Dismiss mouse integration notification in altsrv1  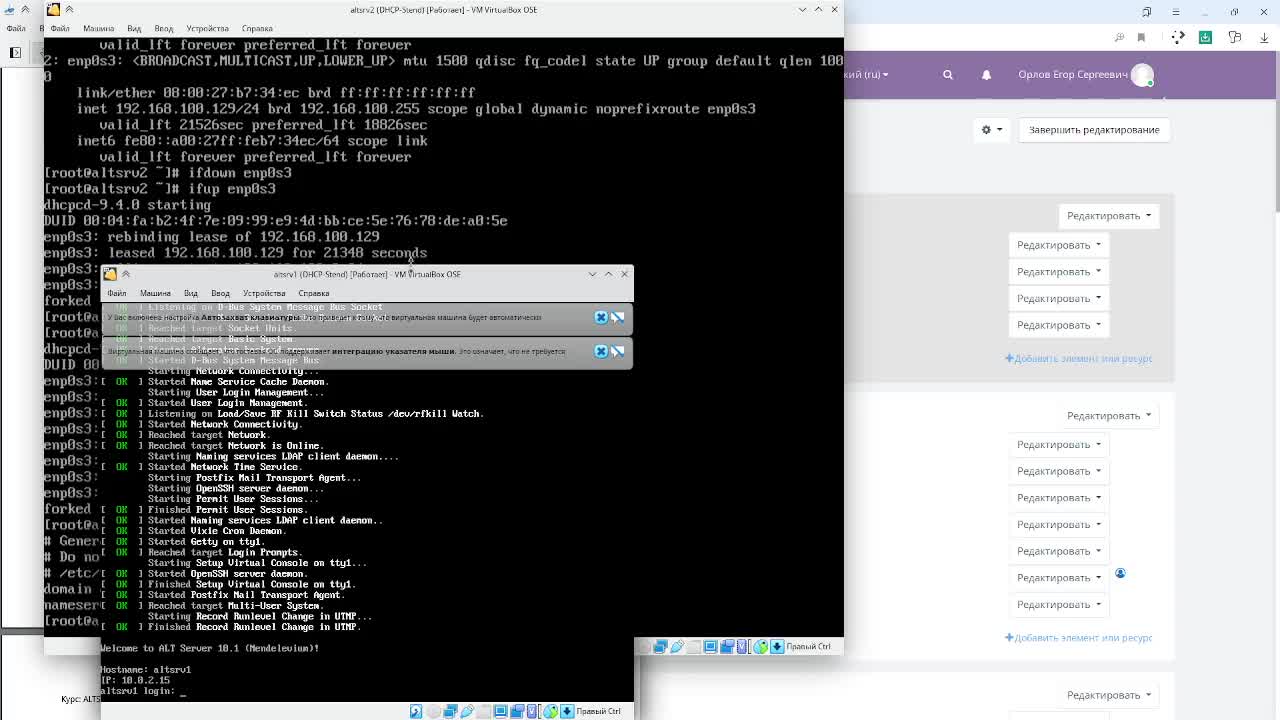(601, 351)
